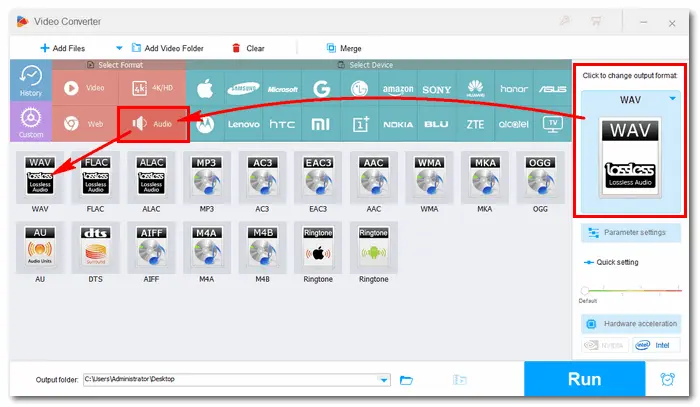The image size is (700, 407).
Task: Select the Motorola device category
Action: click(205, 124)
